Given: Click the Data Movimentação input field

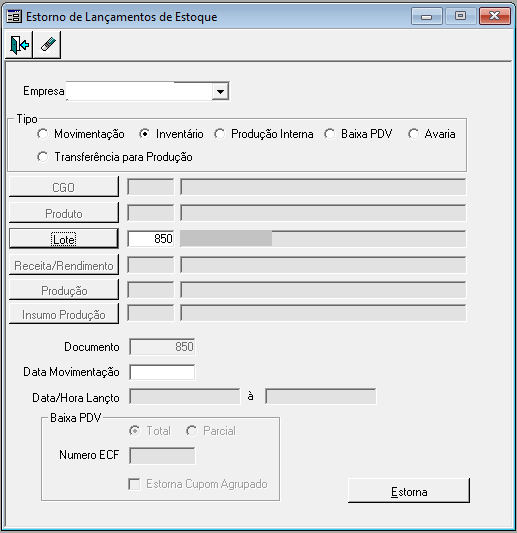Looking at the screenshot, I should (x=162, y=372).
